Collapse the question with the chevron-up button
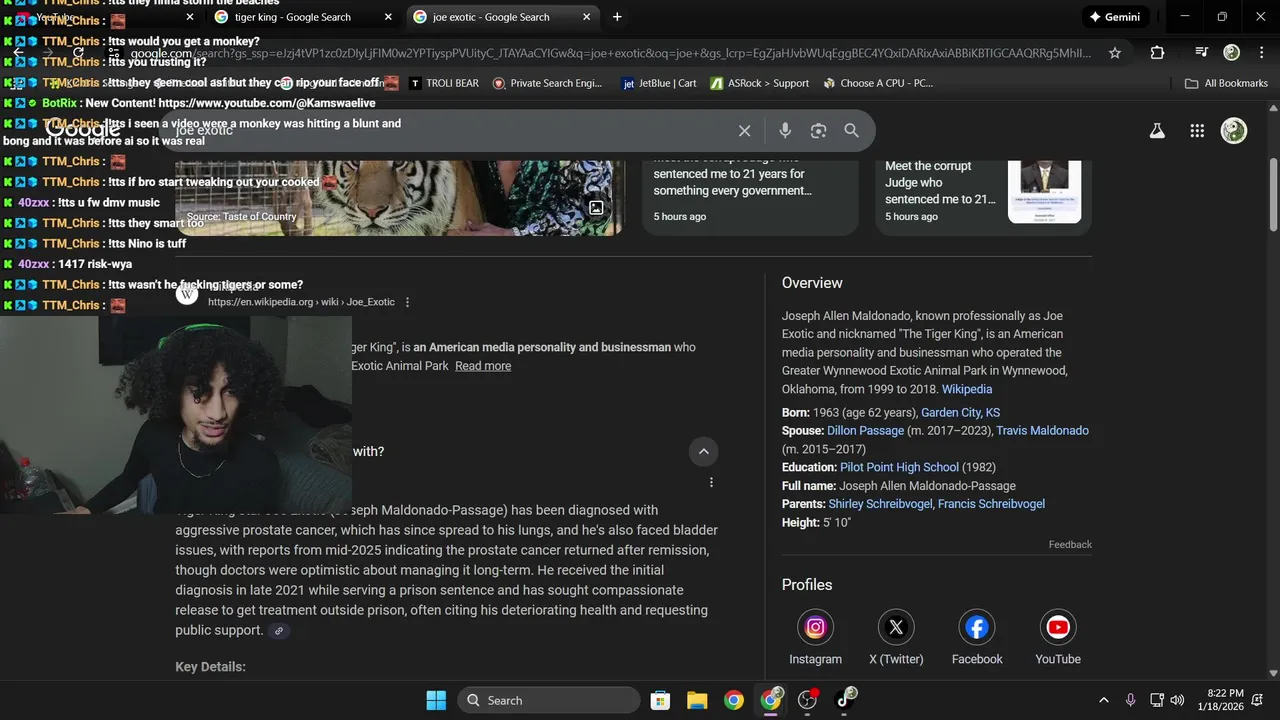 [704, 452]
